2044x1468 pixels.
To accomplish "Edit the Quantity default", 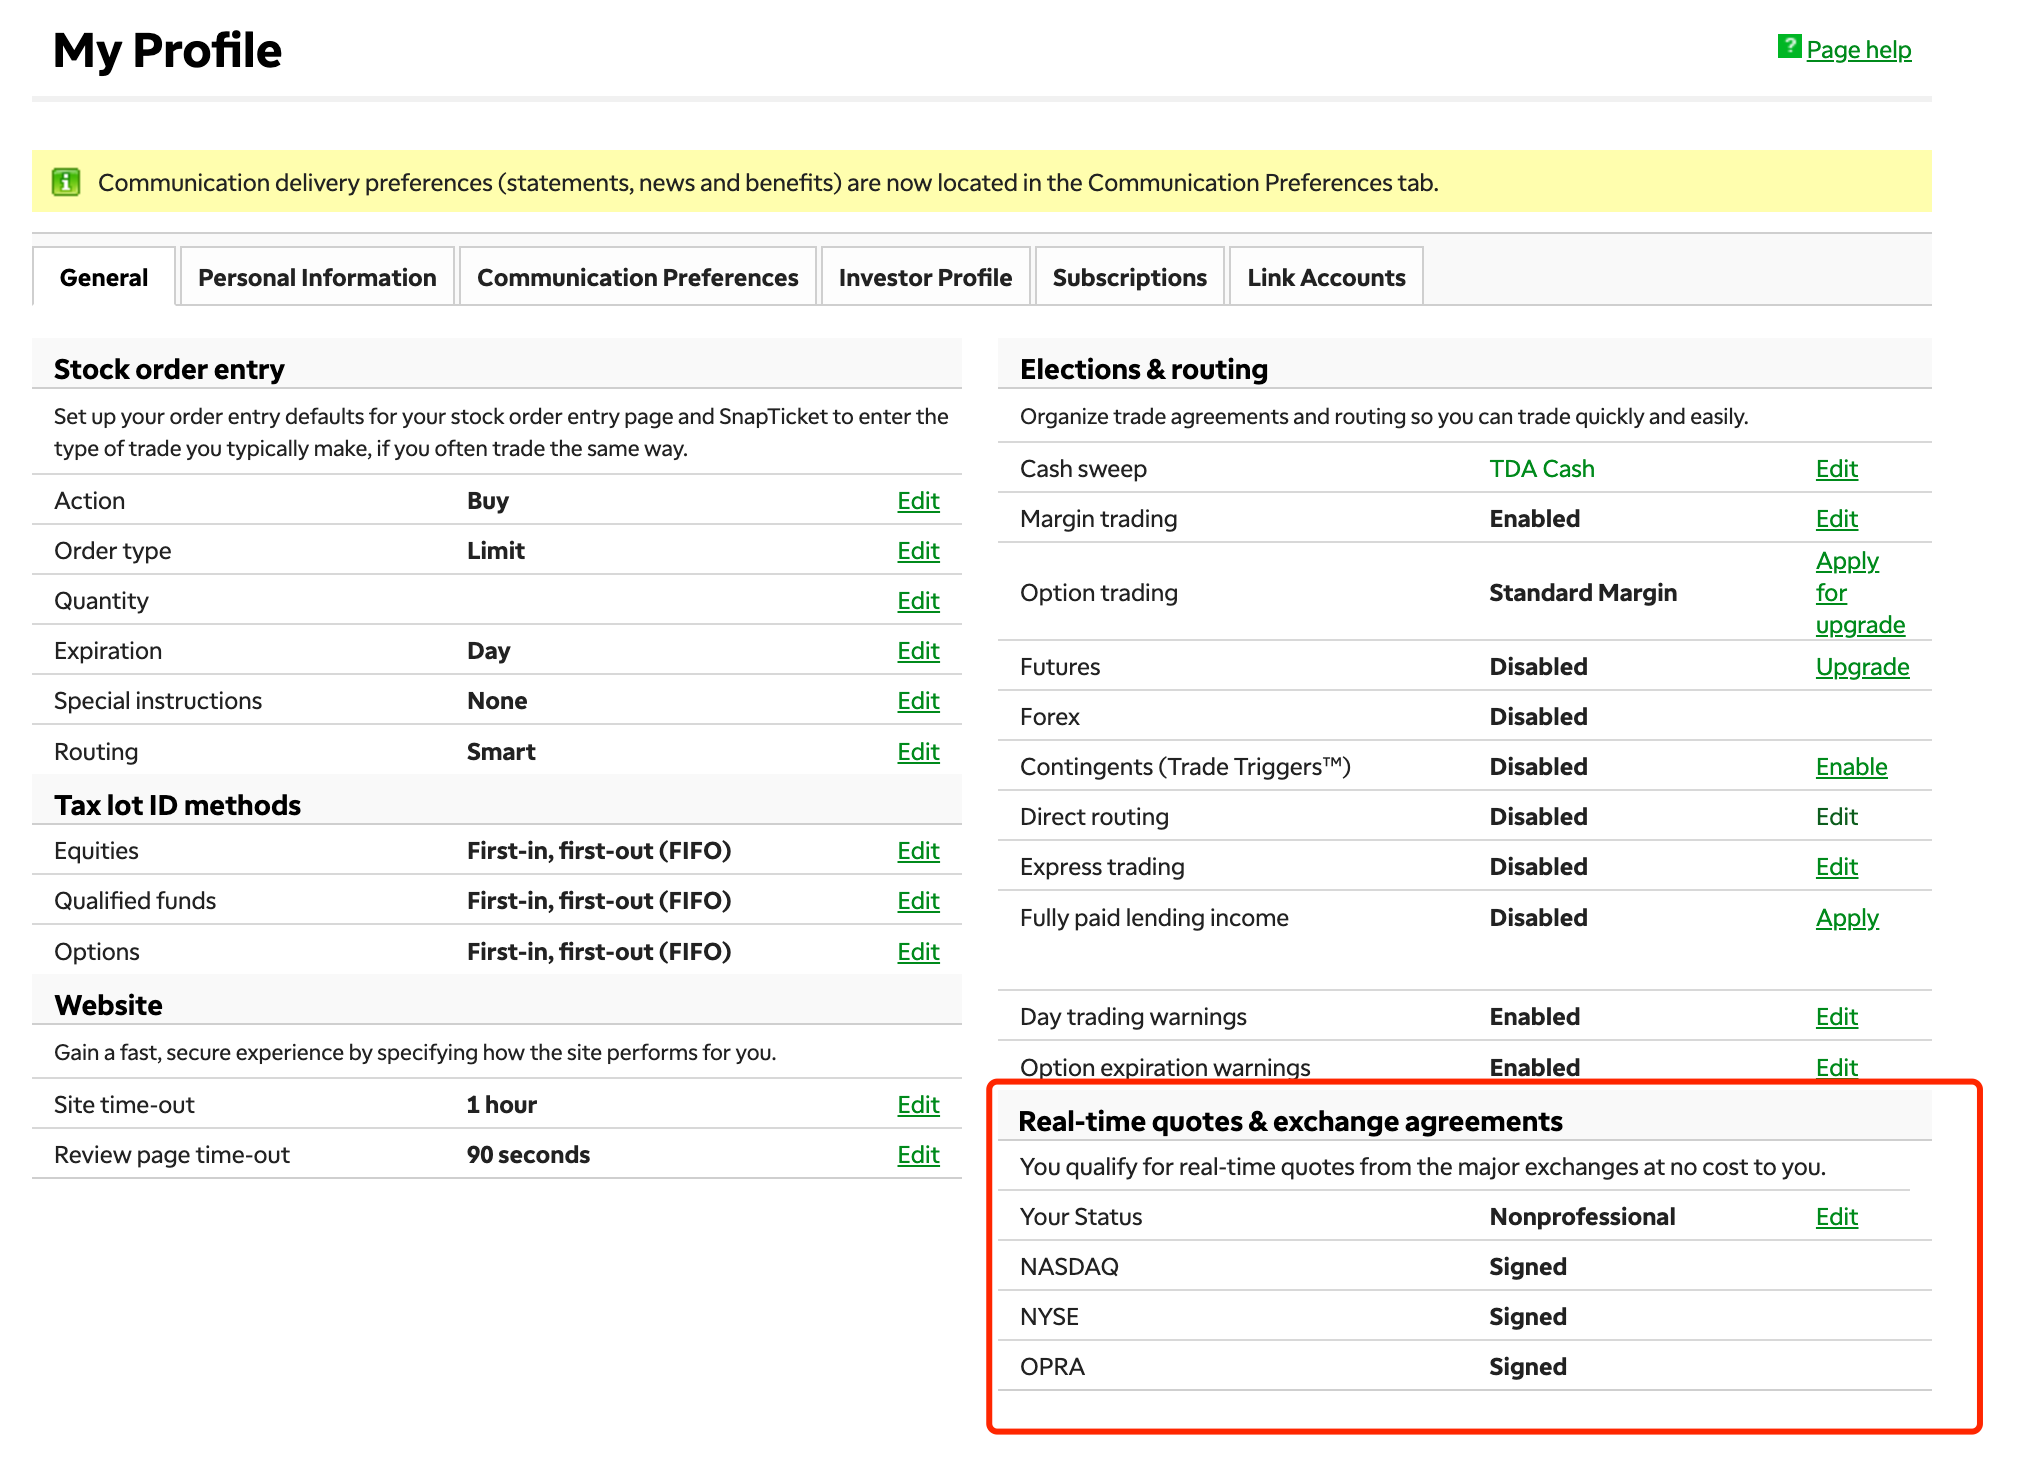I will pos(918,601).
